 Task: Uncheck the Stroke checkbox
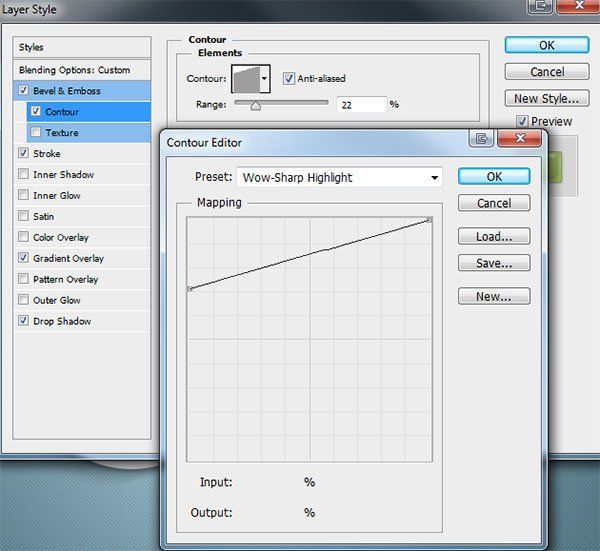click(23, 153)
